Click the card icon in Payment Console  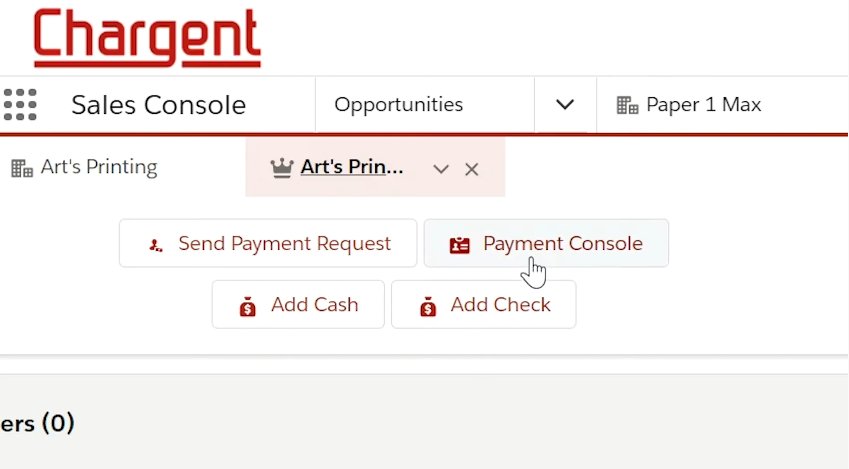[460, 245]
